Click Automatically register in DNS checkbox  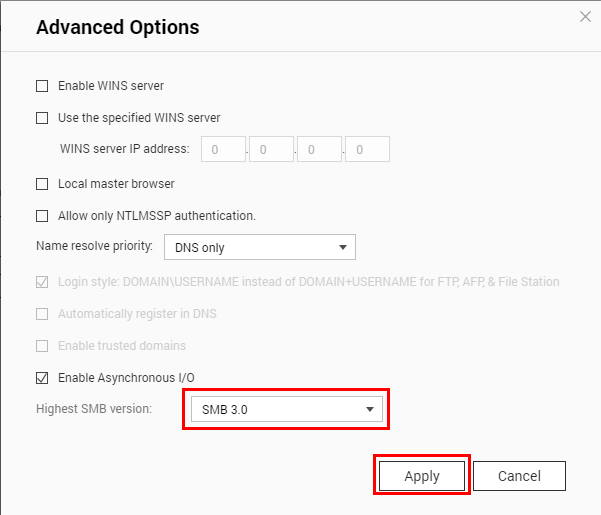(42, 314)
